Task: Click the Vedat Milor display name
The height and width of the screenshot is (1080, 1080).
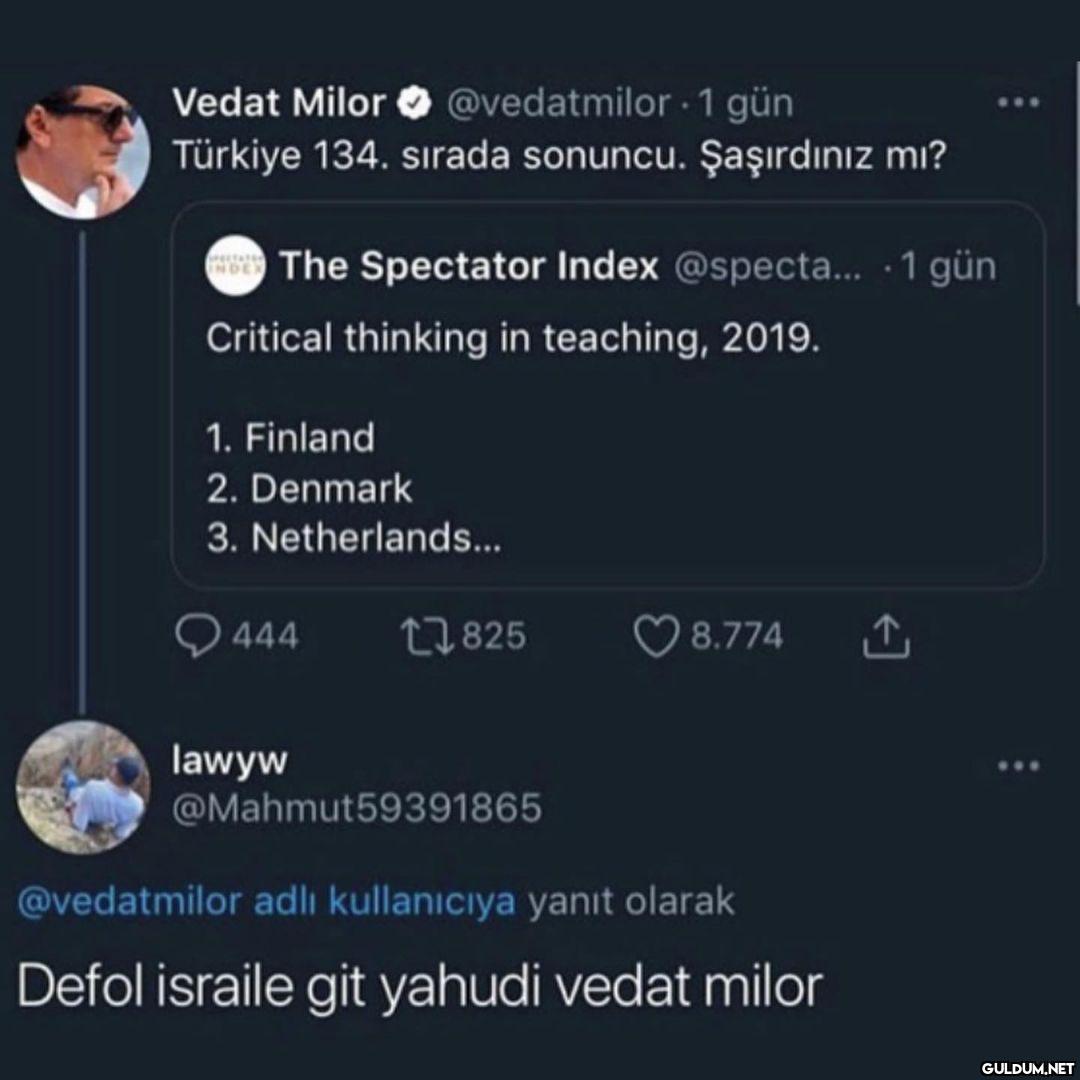Action: coord(279,102)
